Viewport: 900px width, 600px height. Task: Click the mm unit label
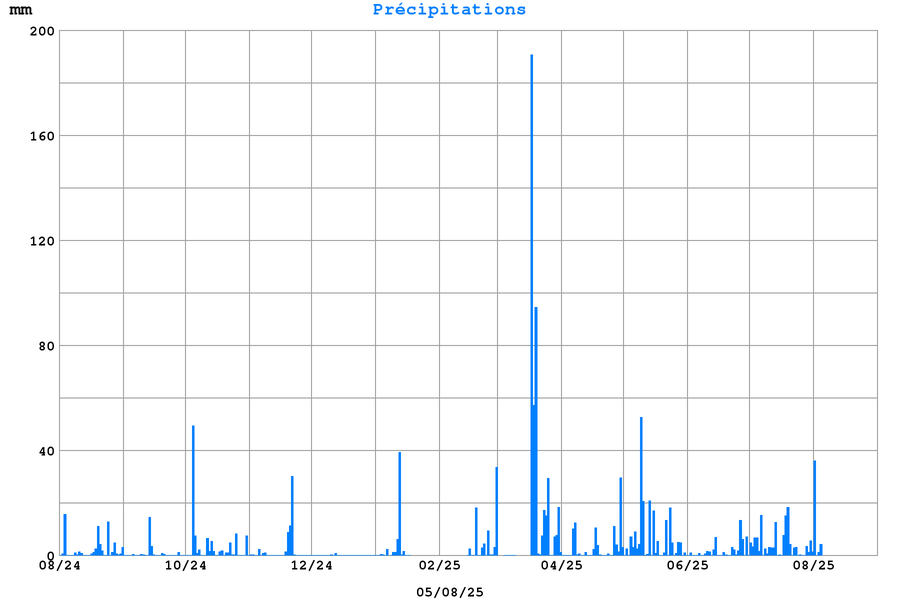click(x=20, y=10)
